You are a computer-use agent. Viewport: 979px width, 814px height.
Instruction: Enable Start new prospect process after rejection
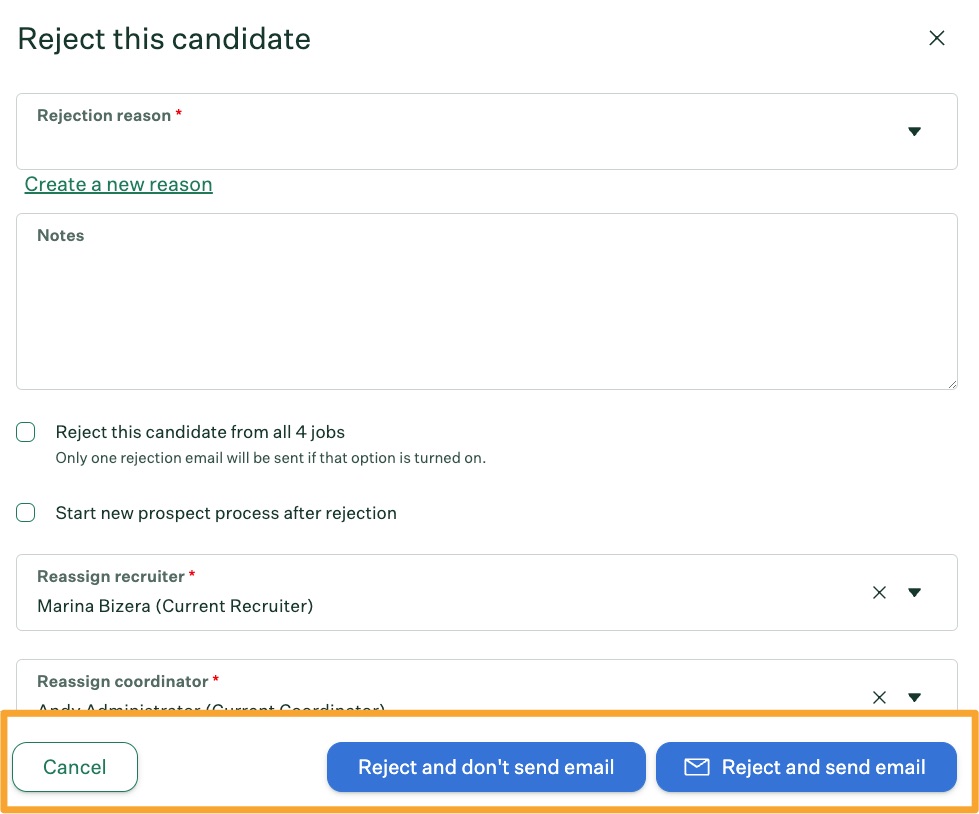pyautogui.click(x=26, y=512)
